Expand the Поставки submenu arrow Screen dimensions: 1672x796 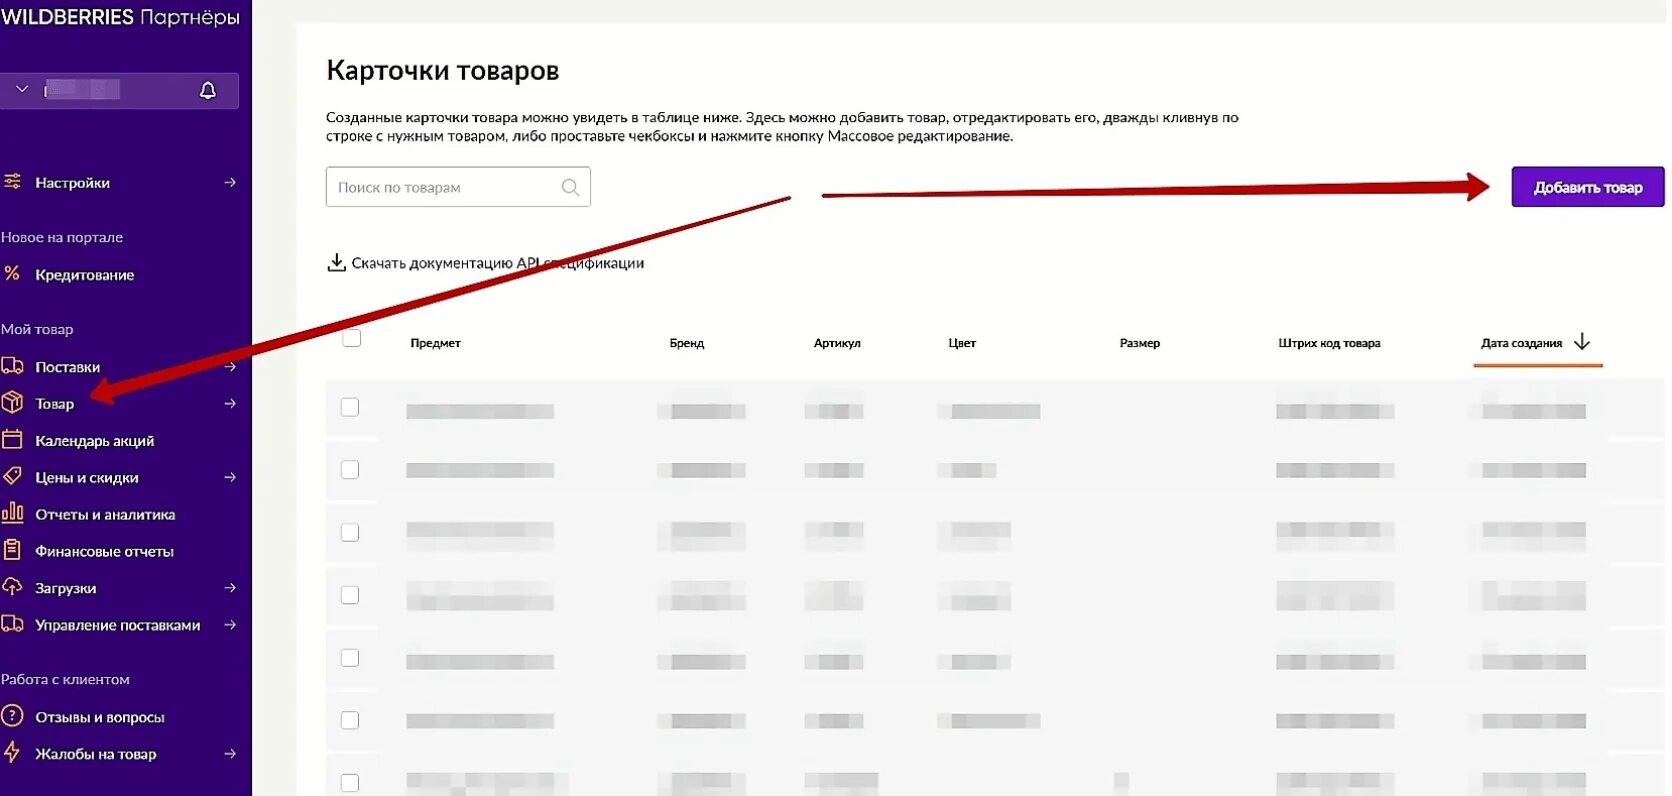(x=230, y=367)
